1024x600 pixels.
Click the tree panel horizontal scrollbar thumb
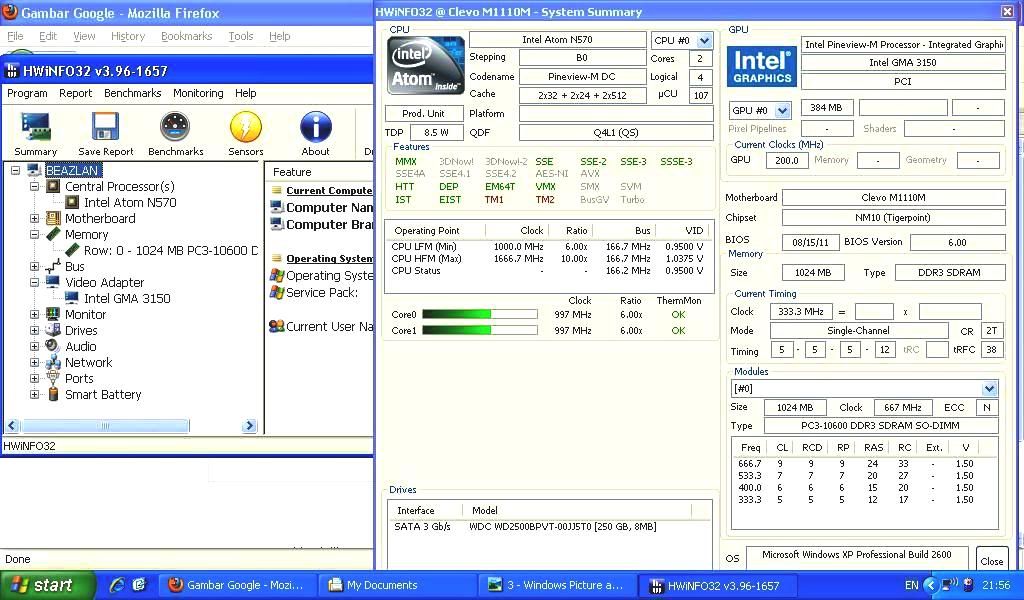click(104, 426)
